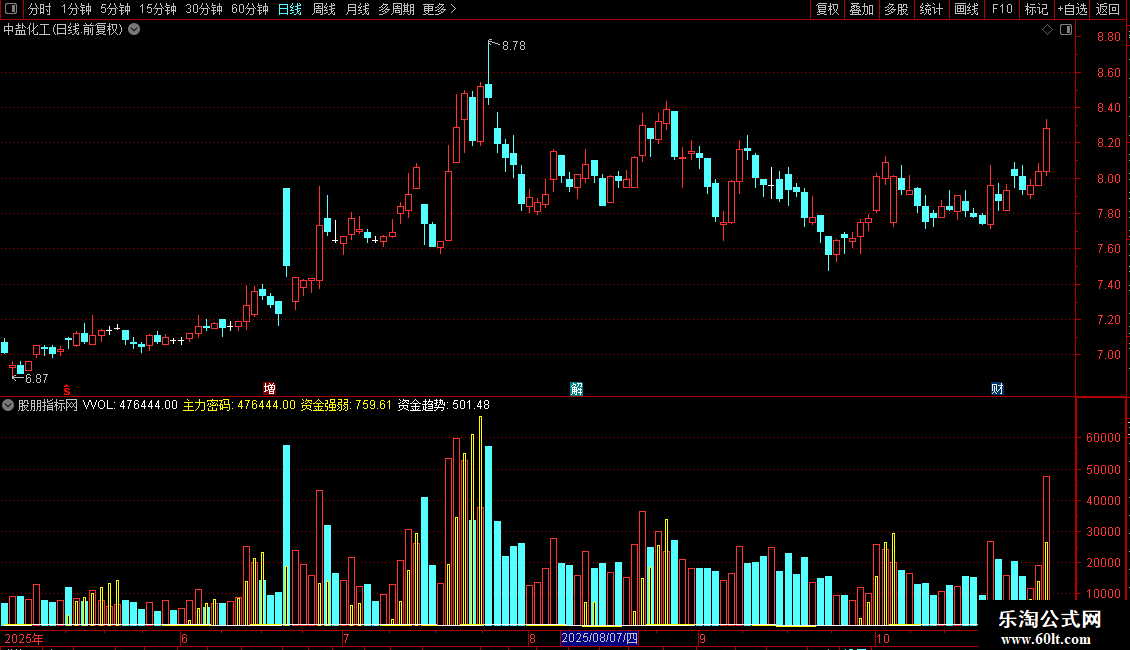Click the 8.78 high price label
Screen dimensions: 1130x650
(x=514, y=45)
